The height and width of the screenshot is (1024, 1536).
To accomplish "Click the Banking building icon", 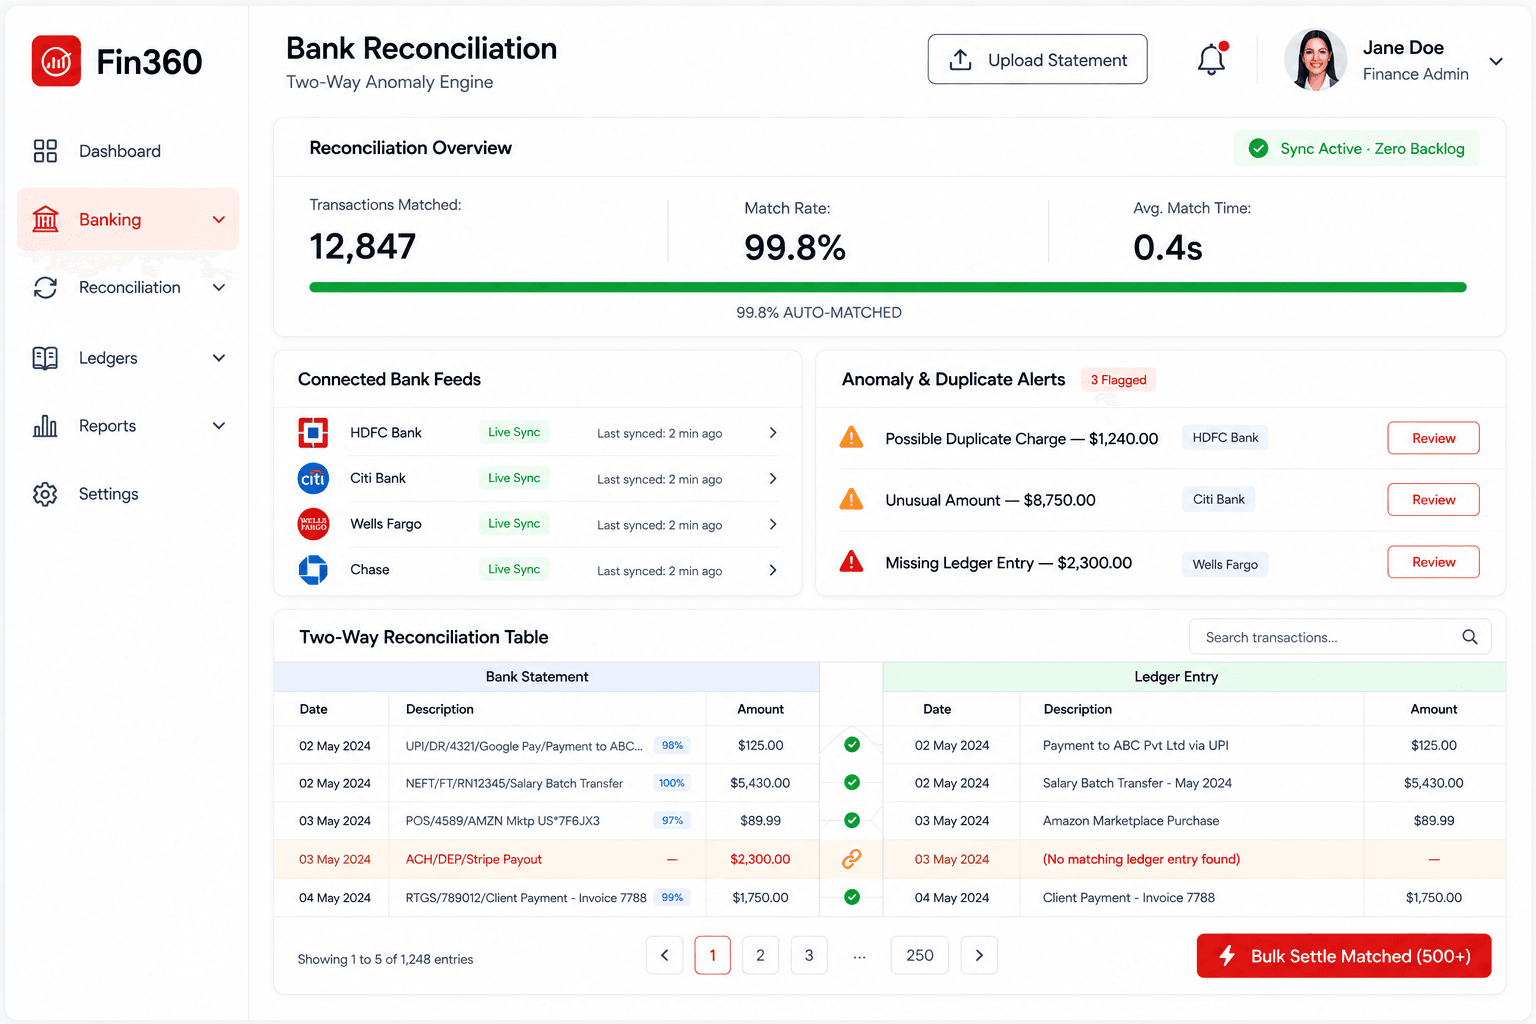I will click(45, 219).
